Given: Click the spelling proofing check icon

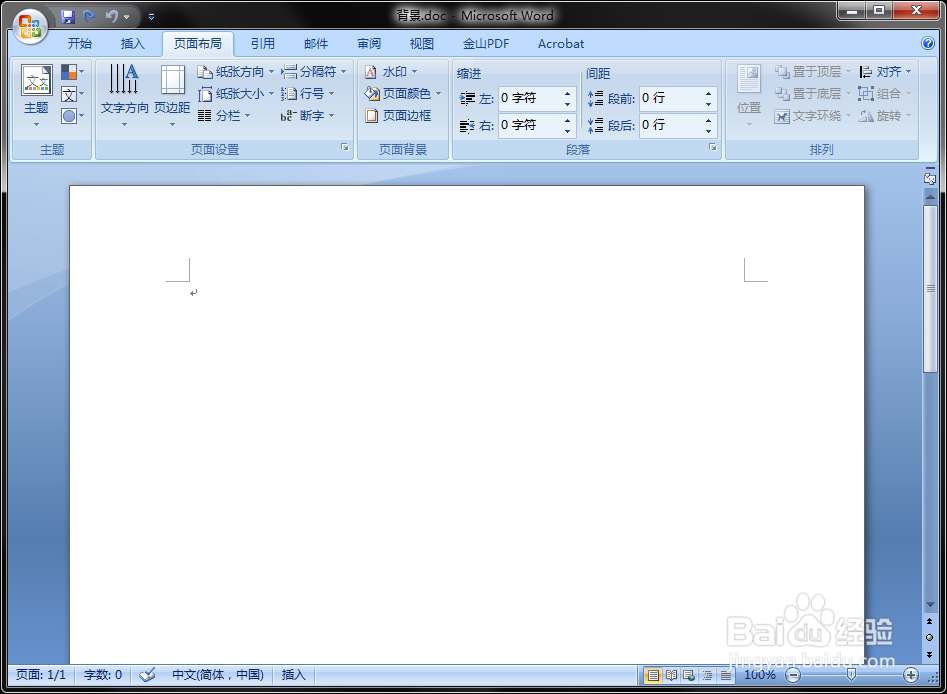Looking at the screenshot, I should [147, 675].
